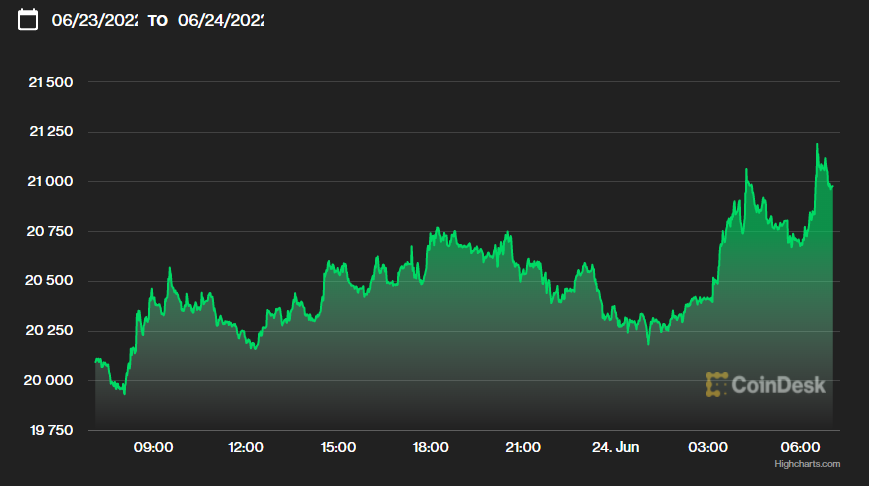This screenshot has width=869, height=486.
Task: Select the 09:00 x-axis time label
Action: pyautogui.click(x=154, y=447)
